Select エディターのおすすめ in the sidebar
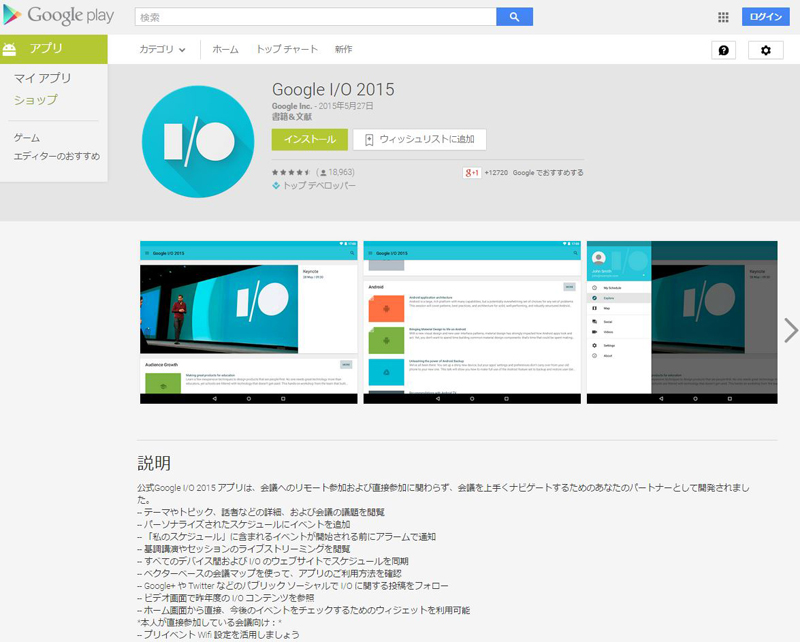 click(x=57, y=156)
